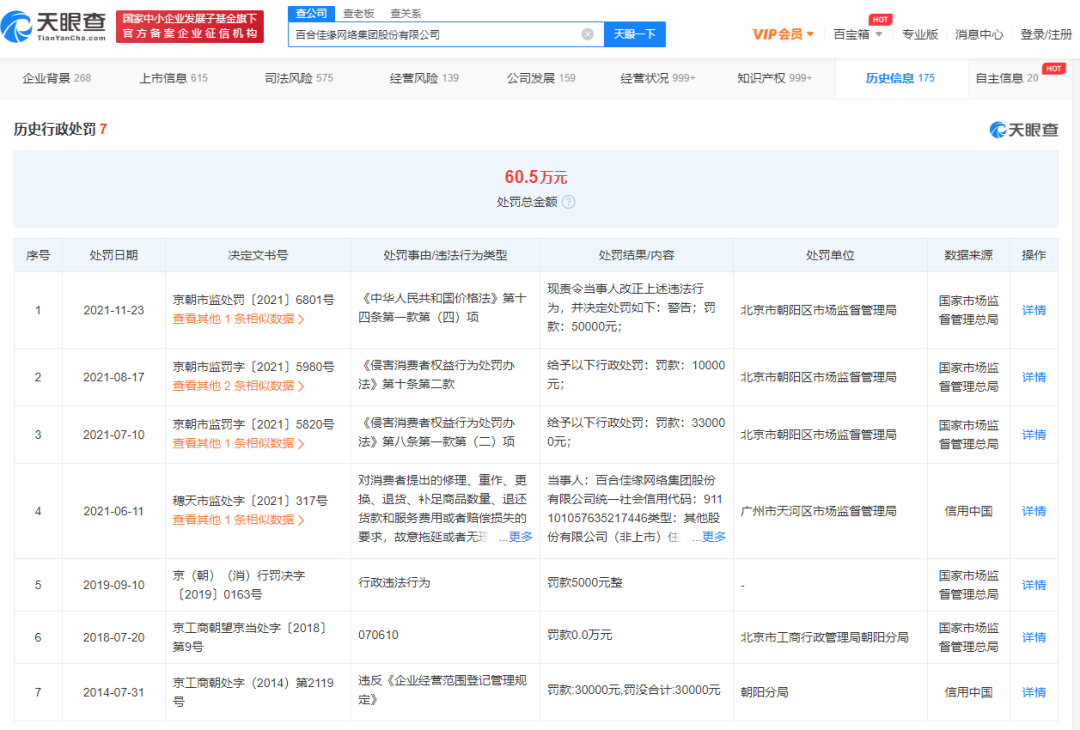Expand the 百宝箱 dropdown menu

click(x=858, y=34)
